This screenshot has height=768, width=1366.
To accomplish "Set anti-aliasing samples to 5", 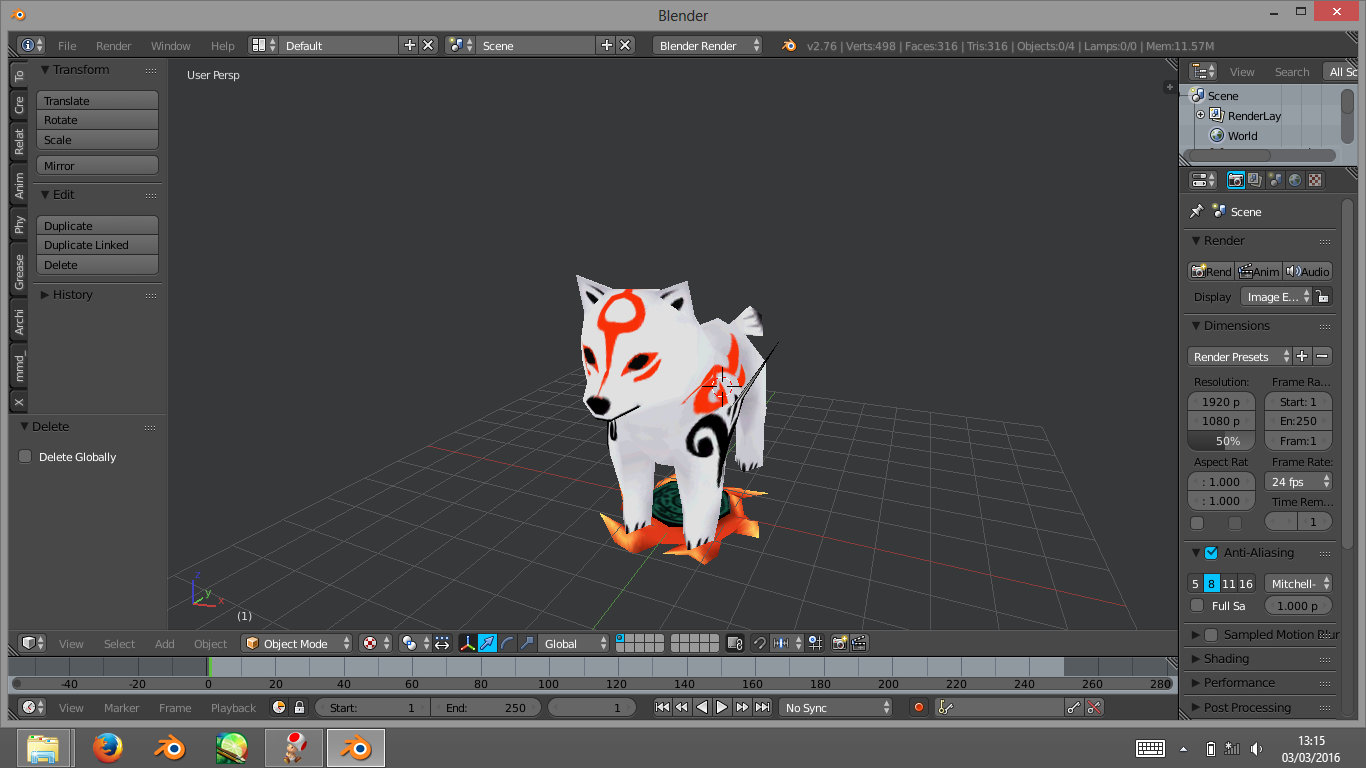I will click(x=1195, y=583).
